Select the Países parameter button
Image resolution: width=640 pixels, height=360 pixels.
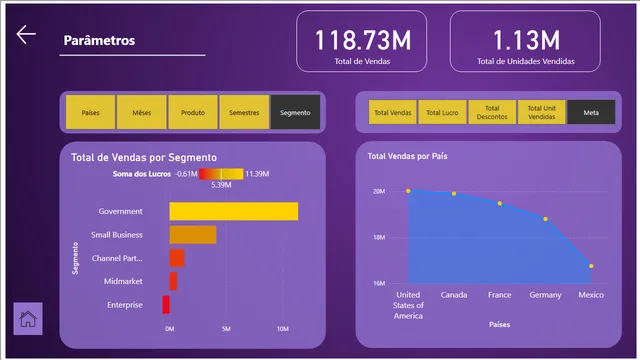pyautogui.click(x=90, y=112)
